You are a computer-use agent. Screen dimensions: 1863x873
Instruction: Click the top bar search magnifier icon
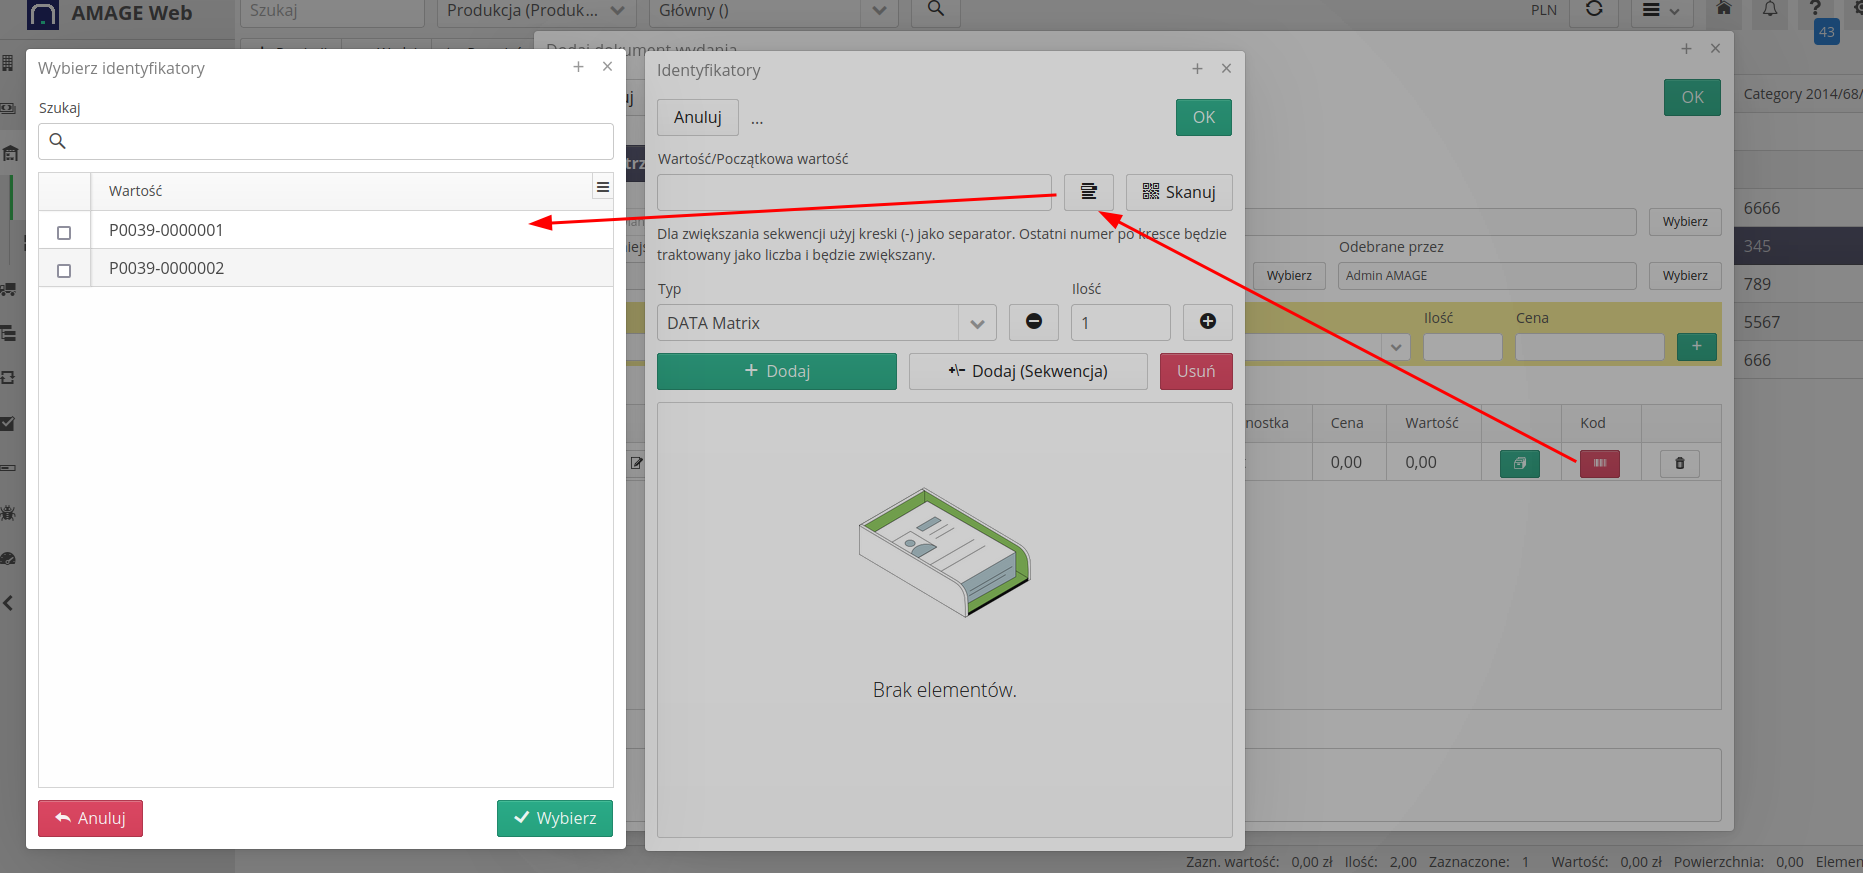935,10
